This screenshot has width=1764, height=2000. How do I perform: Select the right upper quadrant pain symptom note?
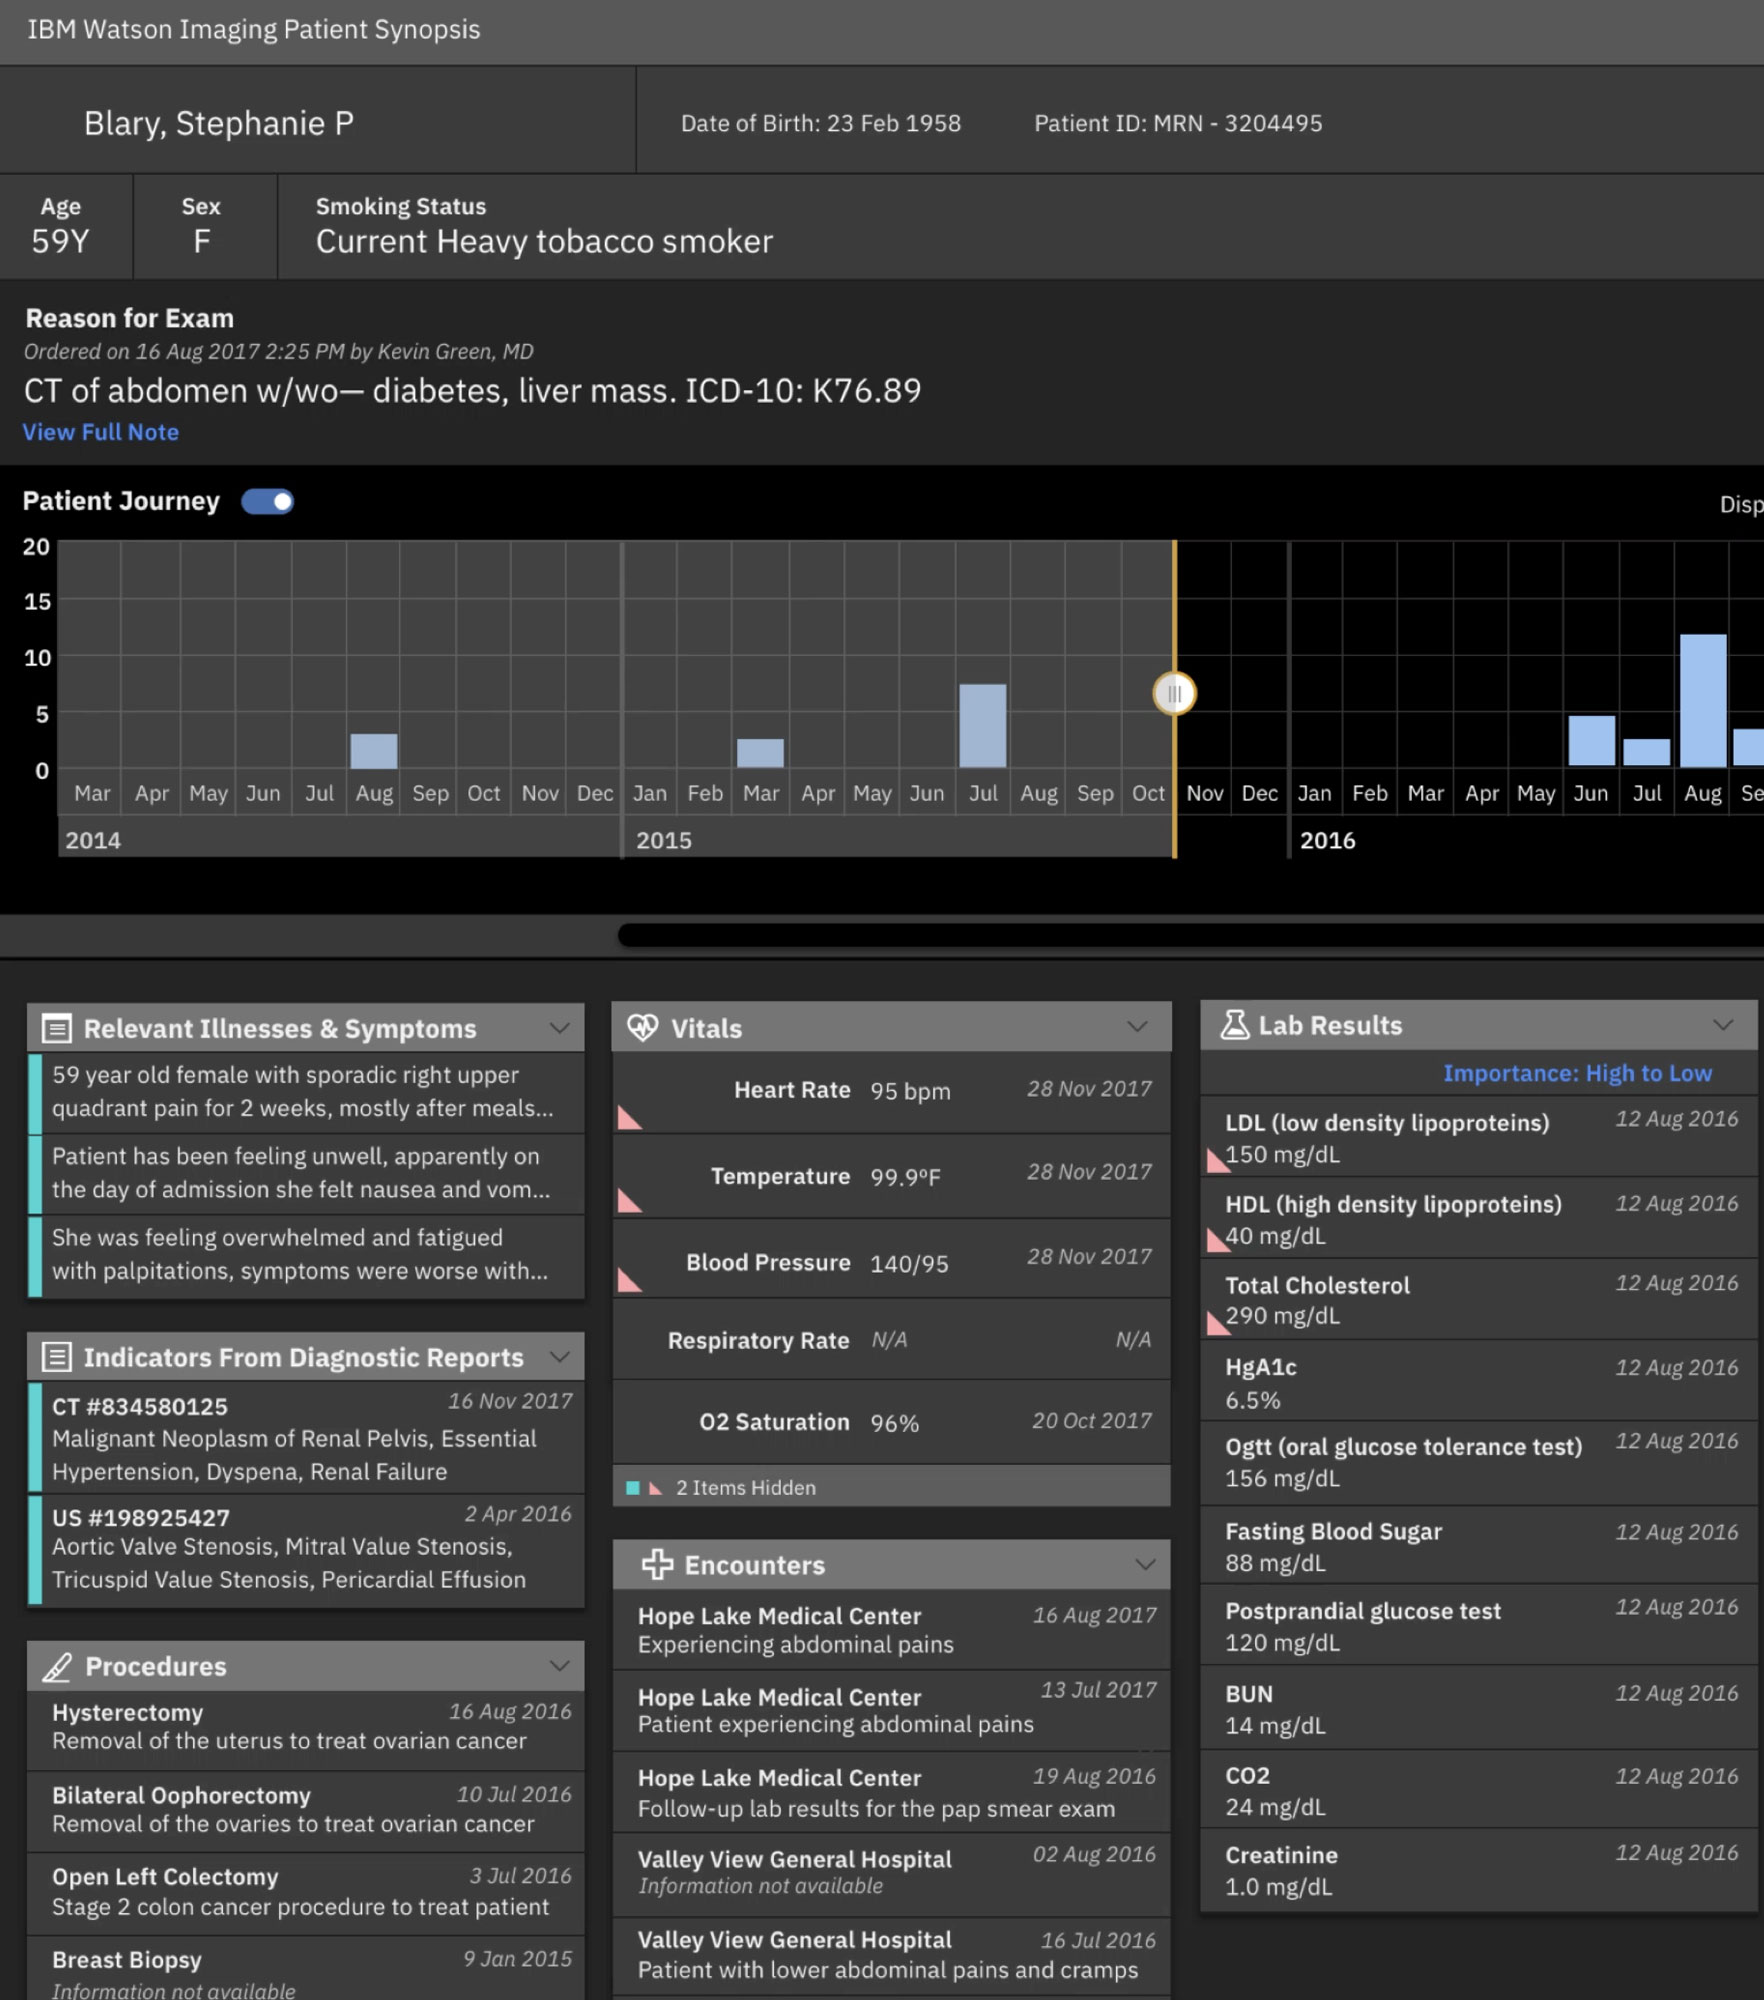(x=306, y=1092)
